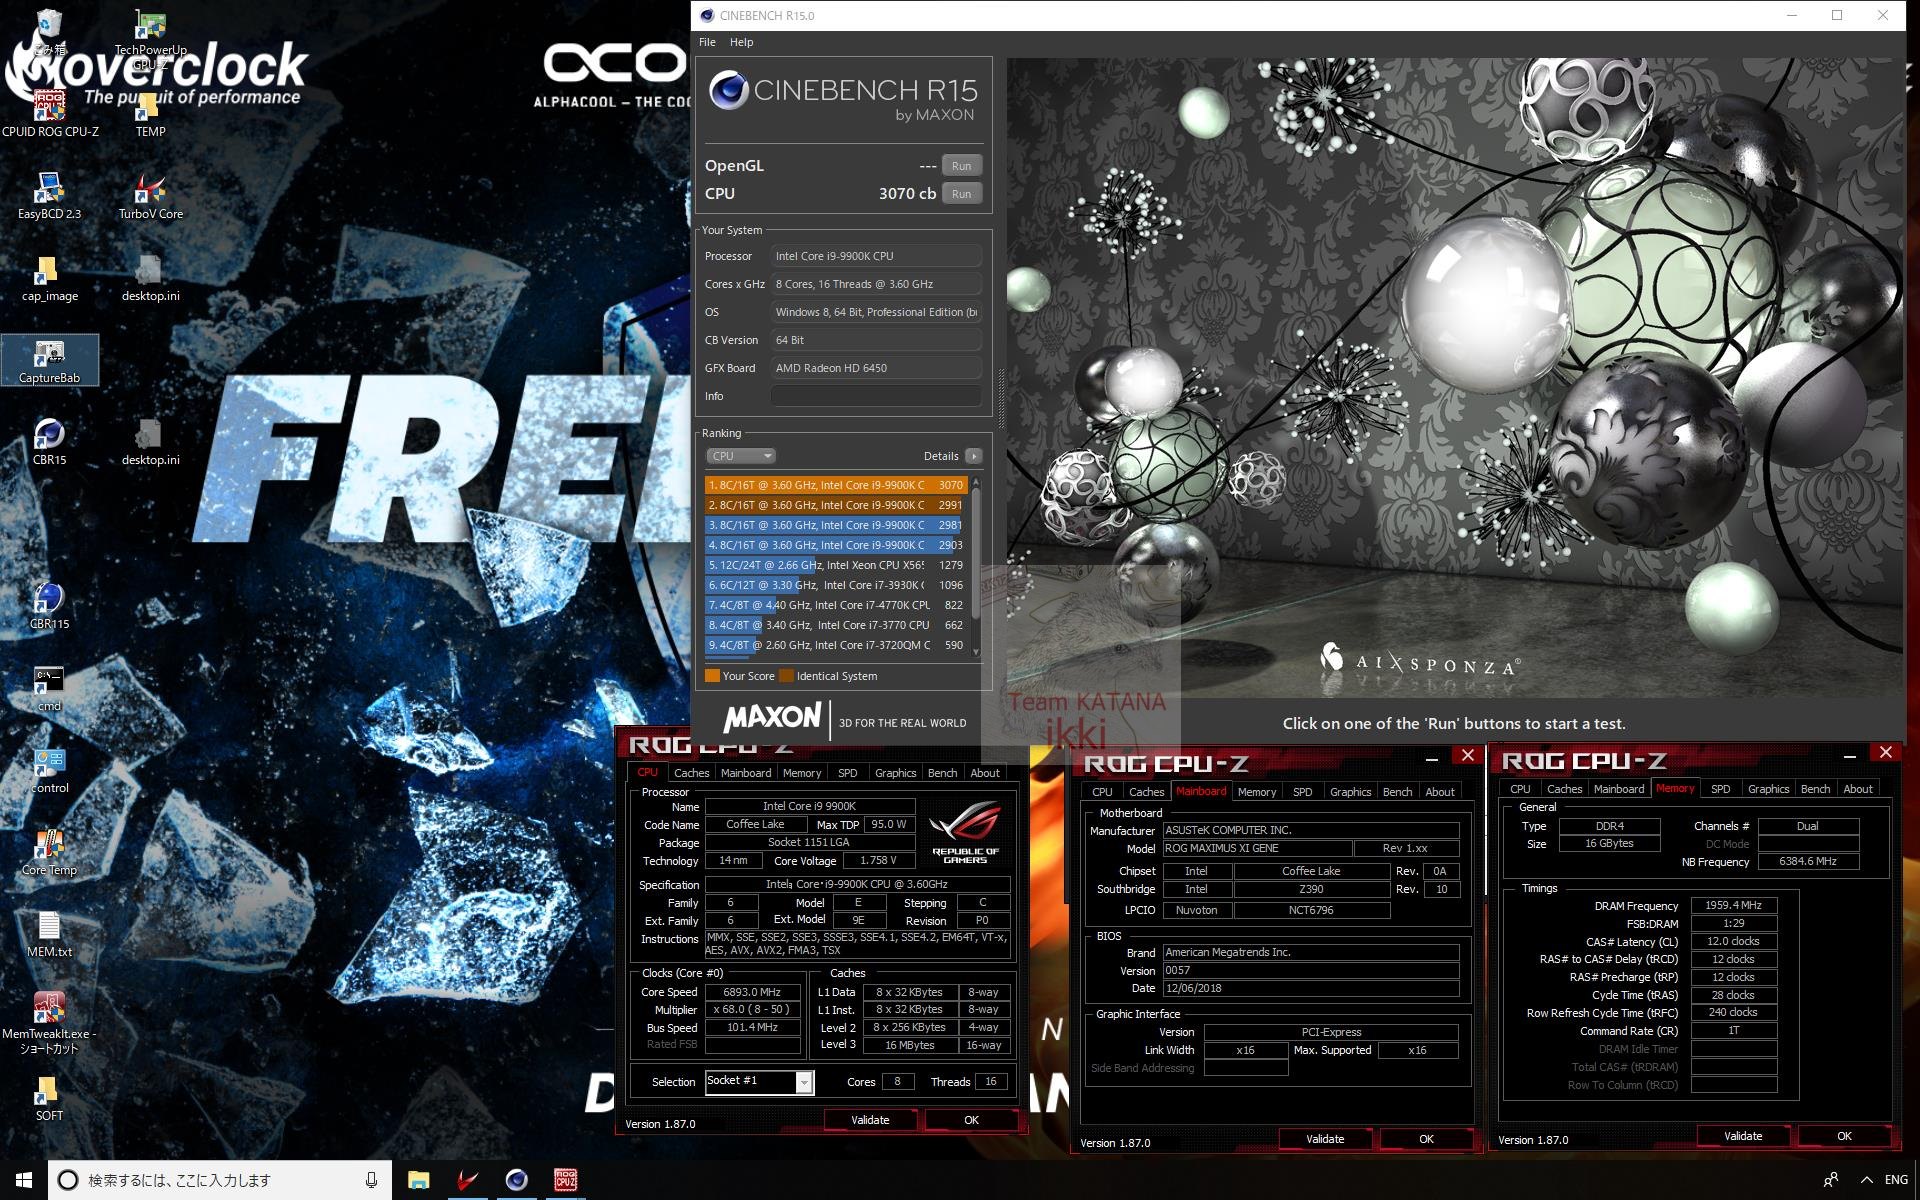
Task: Run the CPU benchmark test
Action: click(961, 194)
